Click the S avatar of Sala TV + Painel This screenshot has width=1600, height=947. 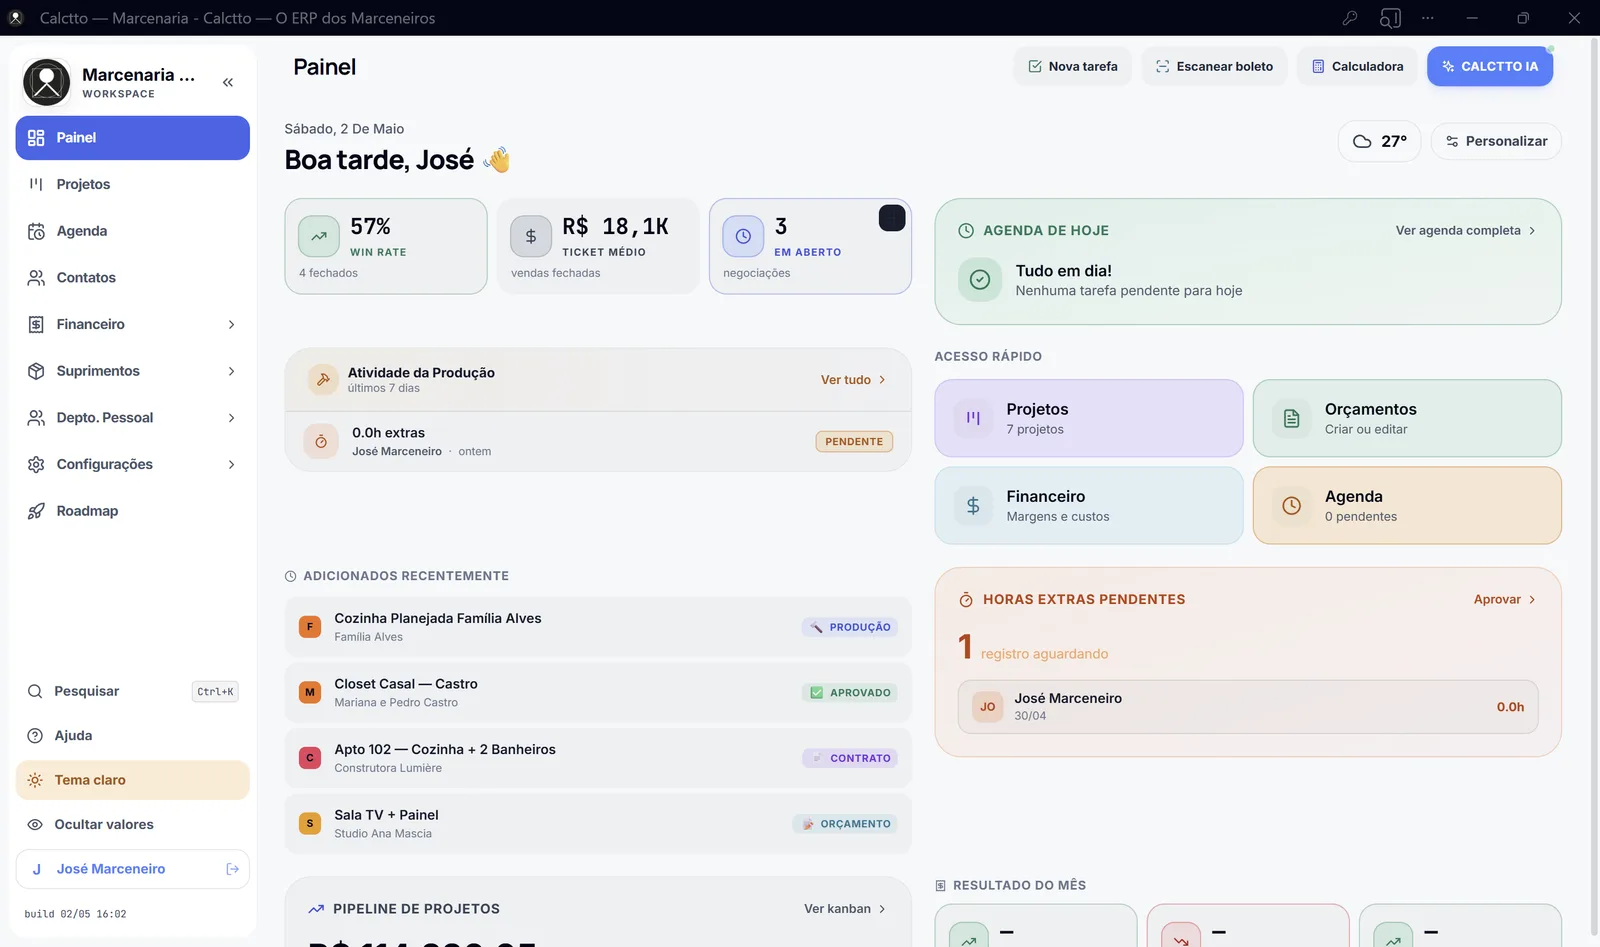(x=310, y=823)
